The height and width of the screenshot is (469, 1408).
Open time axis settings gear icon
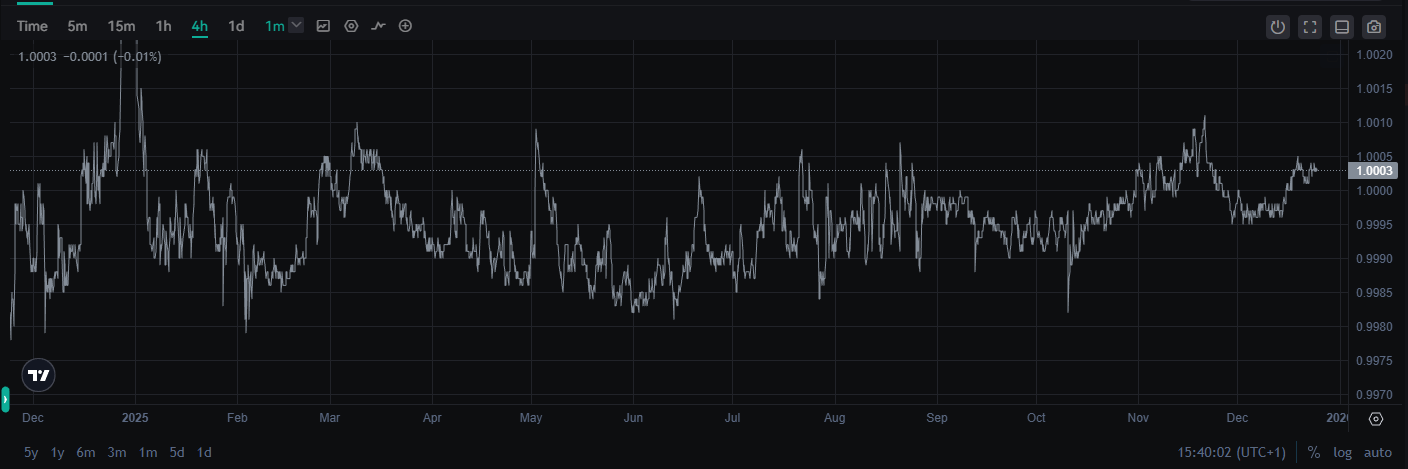click(1376, 419)
